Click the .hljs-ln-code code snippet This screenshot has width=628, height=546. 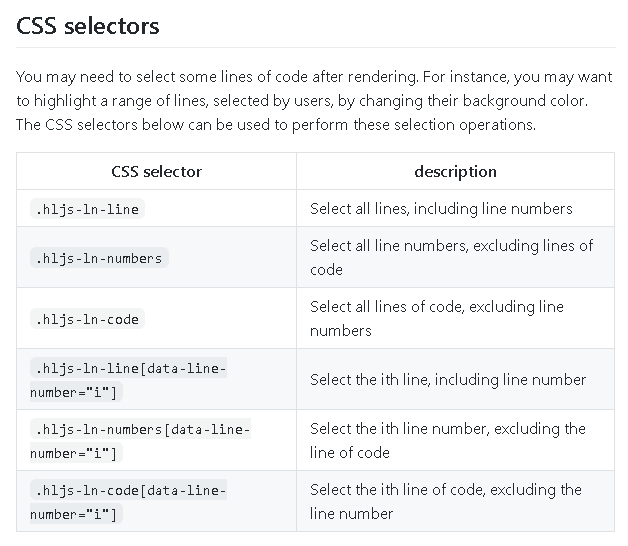coord(87,319)
